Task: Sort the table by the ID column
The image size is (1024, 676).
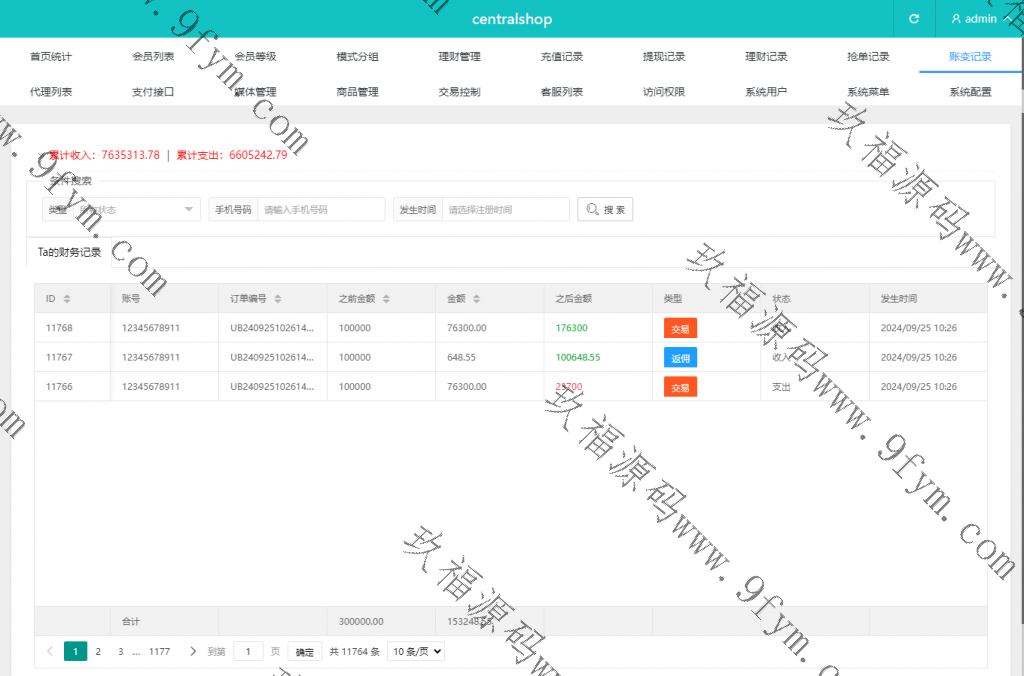Action: (x=67, y=299)
